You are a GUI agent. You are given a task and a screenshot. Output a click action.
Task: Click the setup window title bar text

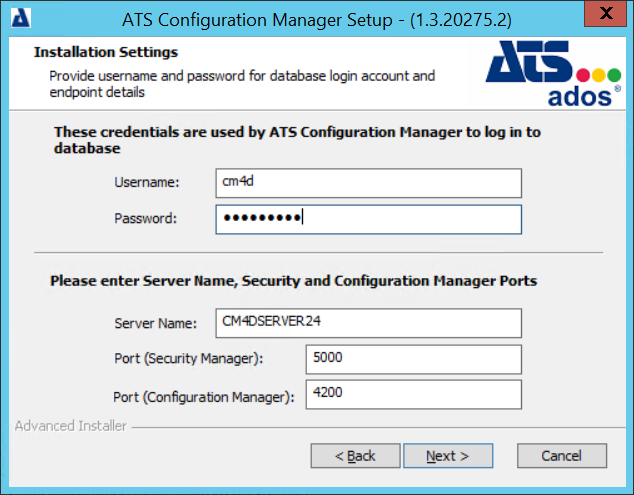click(x=317, y=18)
